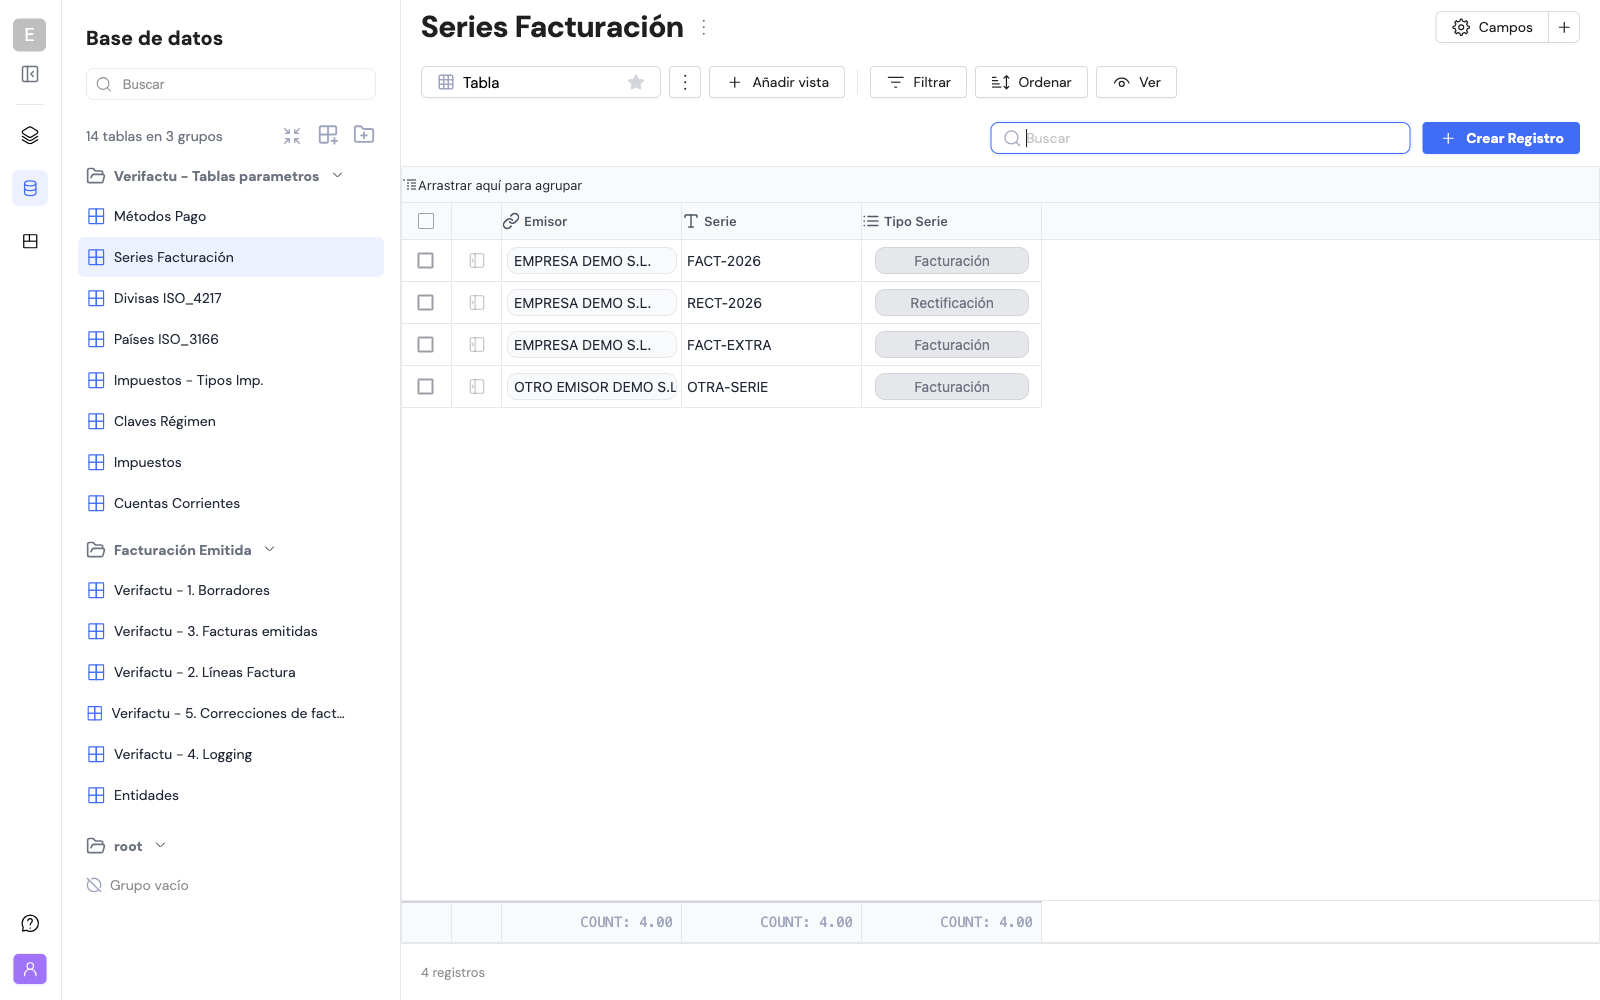Screen dimensions: 1600x1000
Task: Sort by the Emisor column header
Action: click(x=591, y=221)
